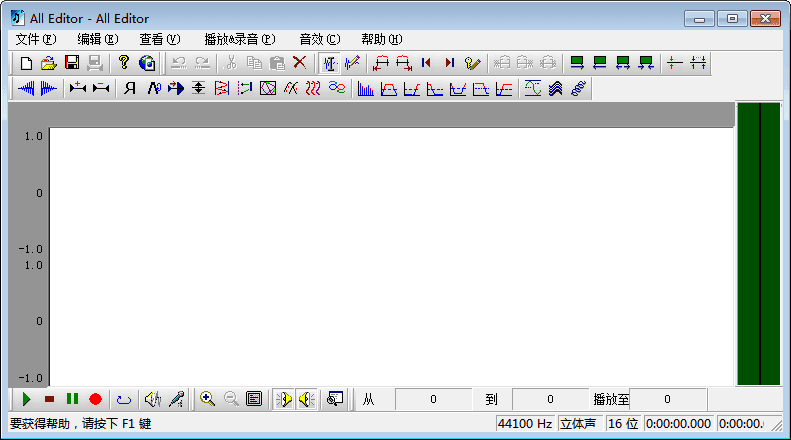This screenshot has width=791, height=440.
Task: Toggle the left-facing speaker channel button
Action: [306, 400]
